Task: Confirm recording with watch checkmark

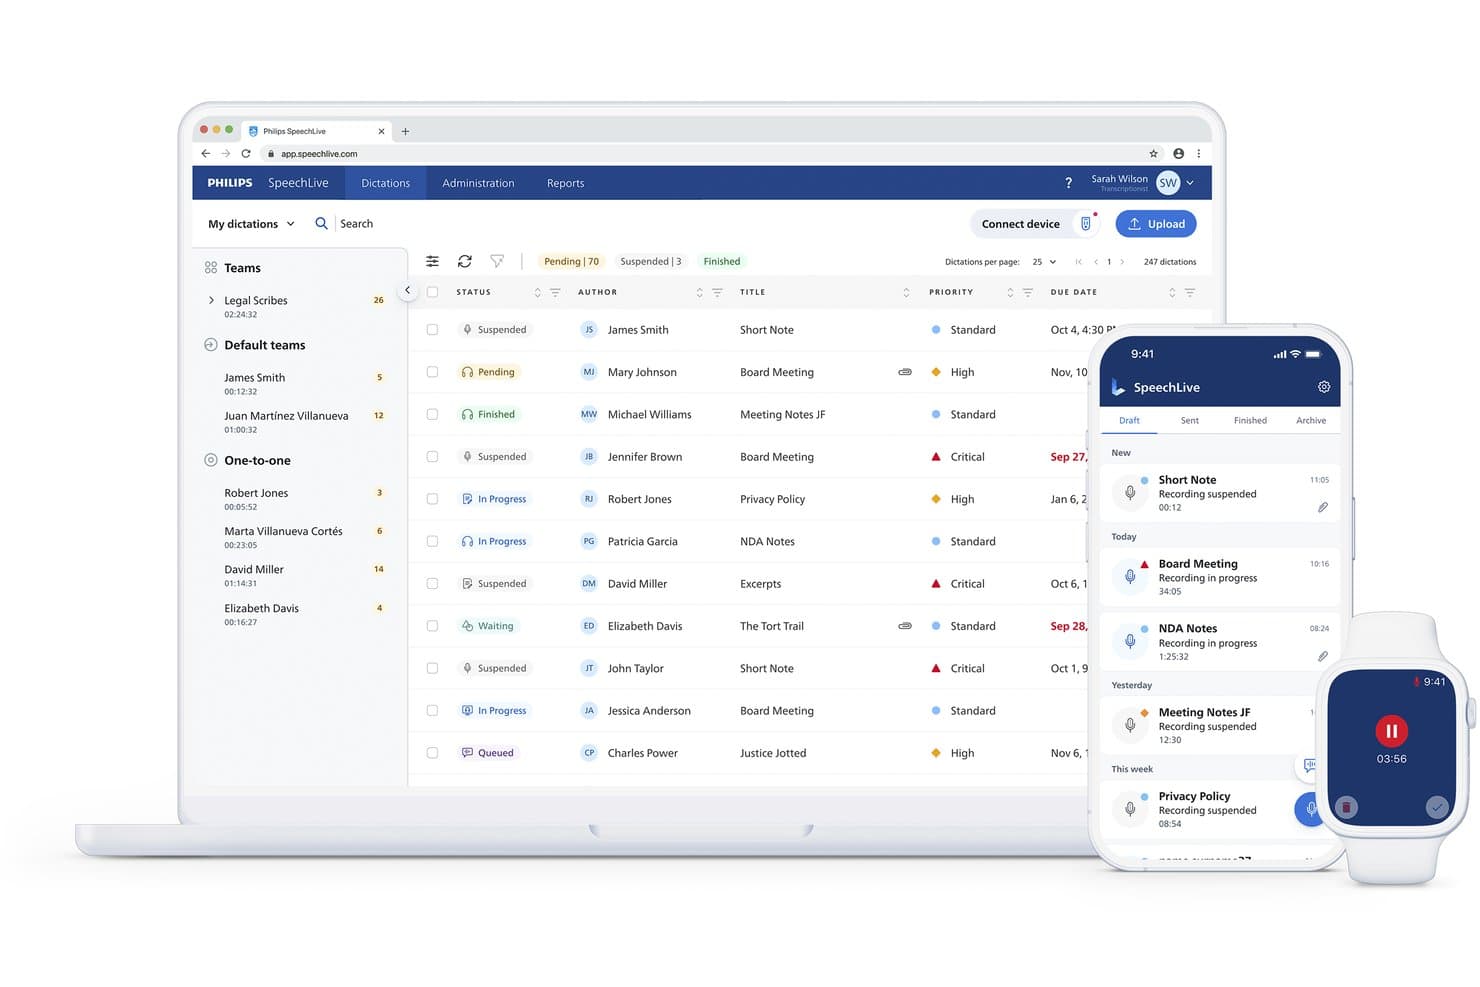Action: tap(1437, 807)
